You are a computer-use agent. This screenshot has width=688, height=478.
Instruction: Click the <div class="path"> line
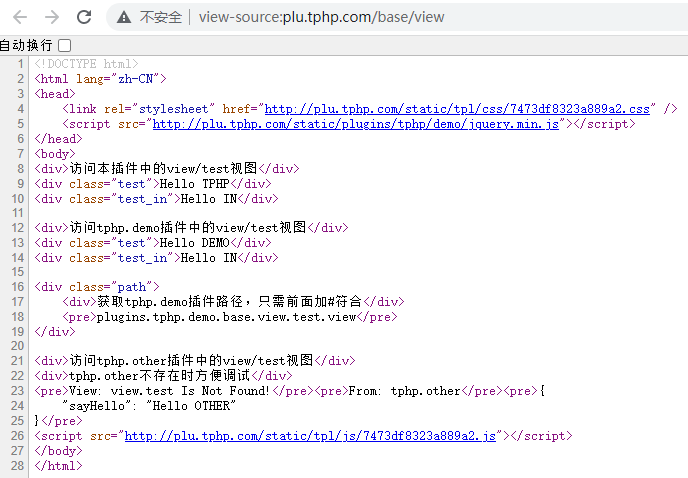point(97,287)
